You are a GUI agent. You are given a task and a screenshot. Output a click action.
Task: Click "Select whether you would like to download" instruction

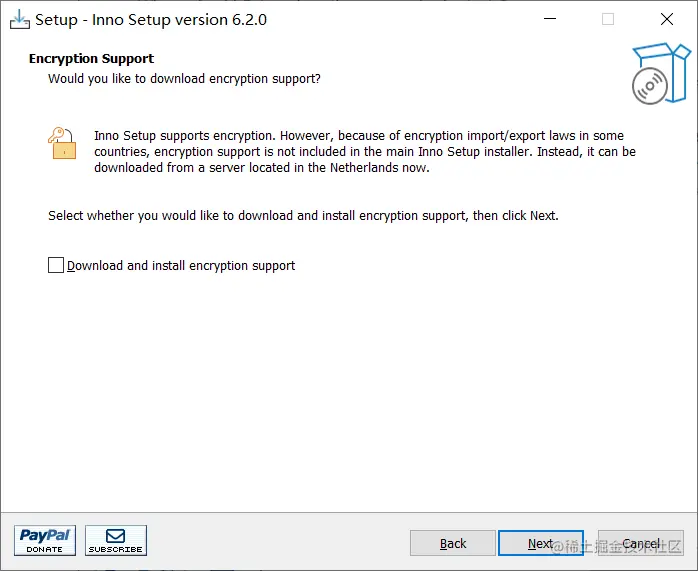[303, 216]
